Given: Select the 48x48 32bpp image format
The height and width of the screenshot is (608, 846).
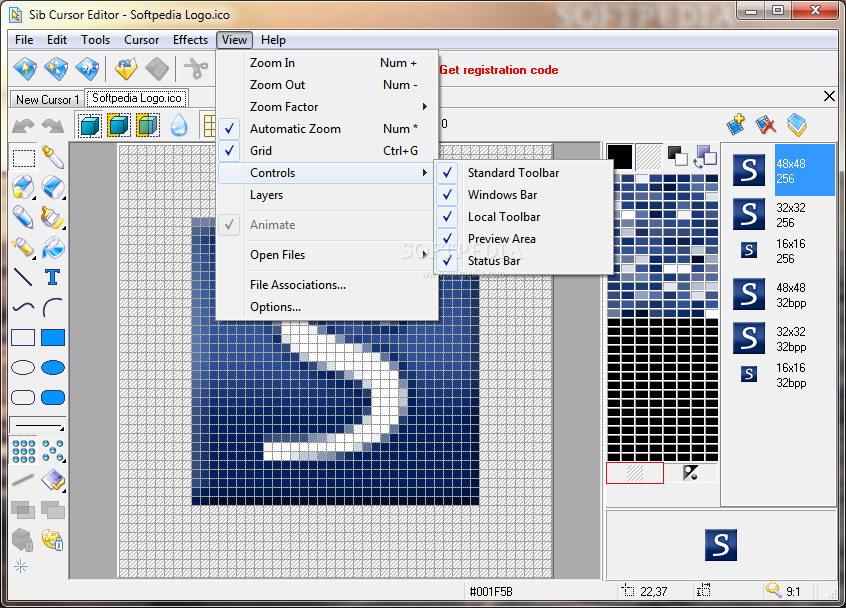Looking at the screenshot, I should coord(780,295).
